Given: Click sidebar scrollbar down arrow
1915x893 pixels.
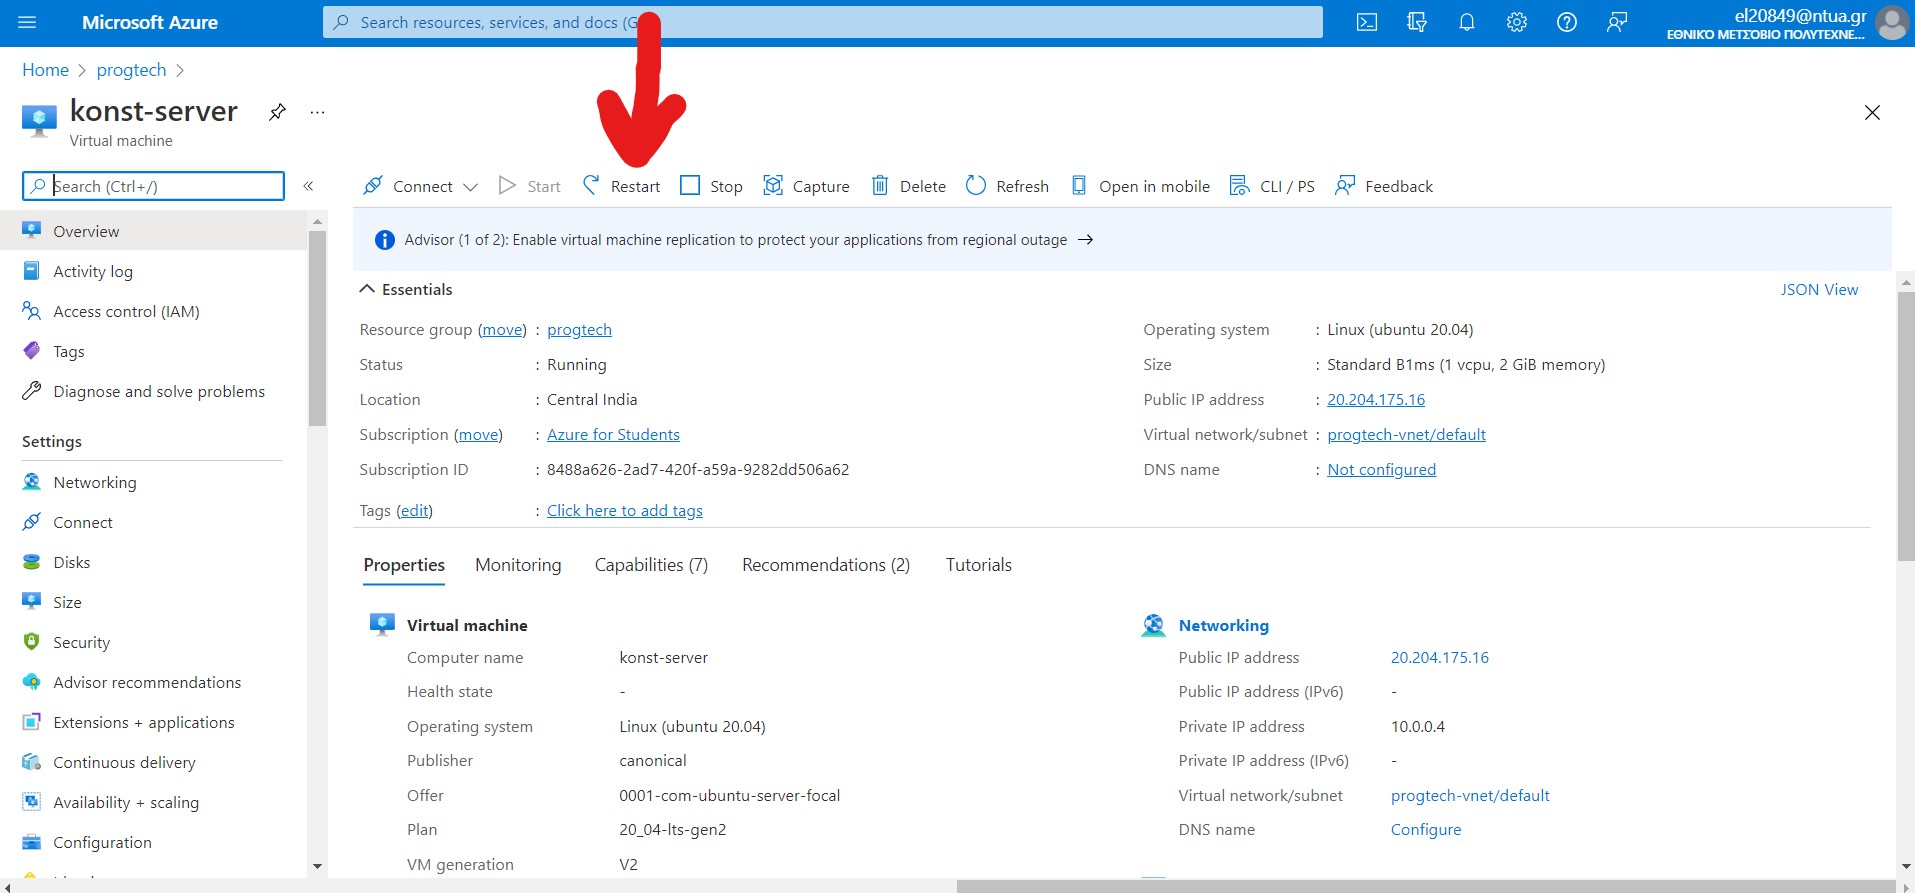Looking at the screenshot, I should tap(317, 866).
